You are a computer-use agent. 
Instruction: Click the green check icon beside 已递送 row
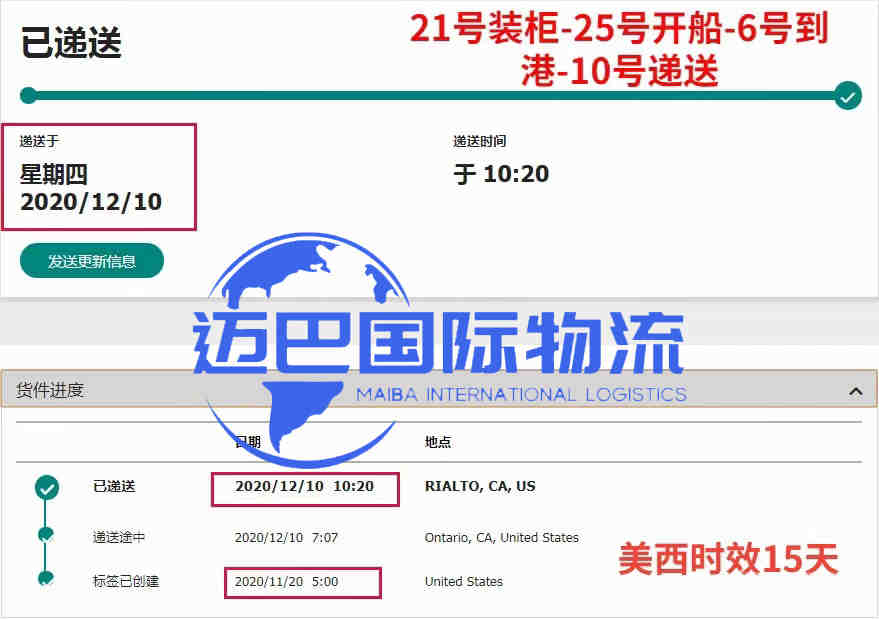[x=47, y=488]
